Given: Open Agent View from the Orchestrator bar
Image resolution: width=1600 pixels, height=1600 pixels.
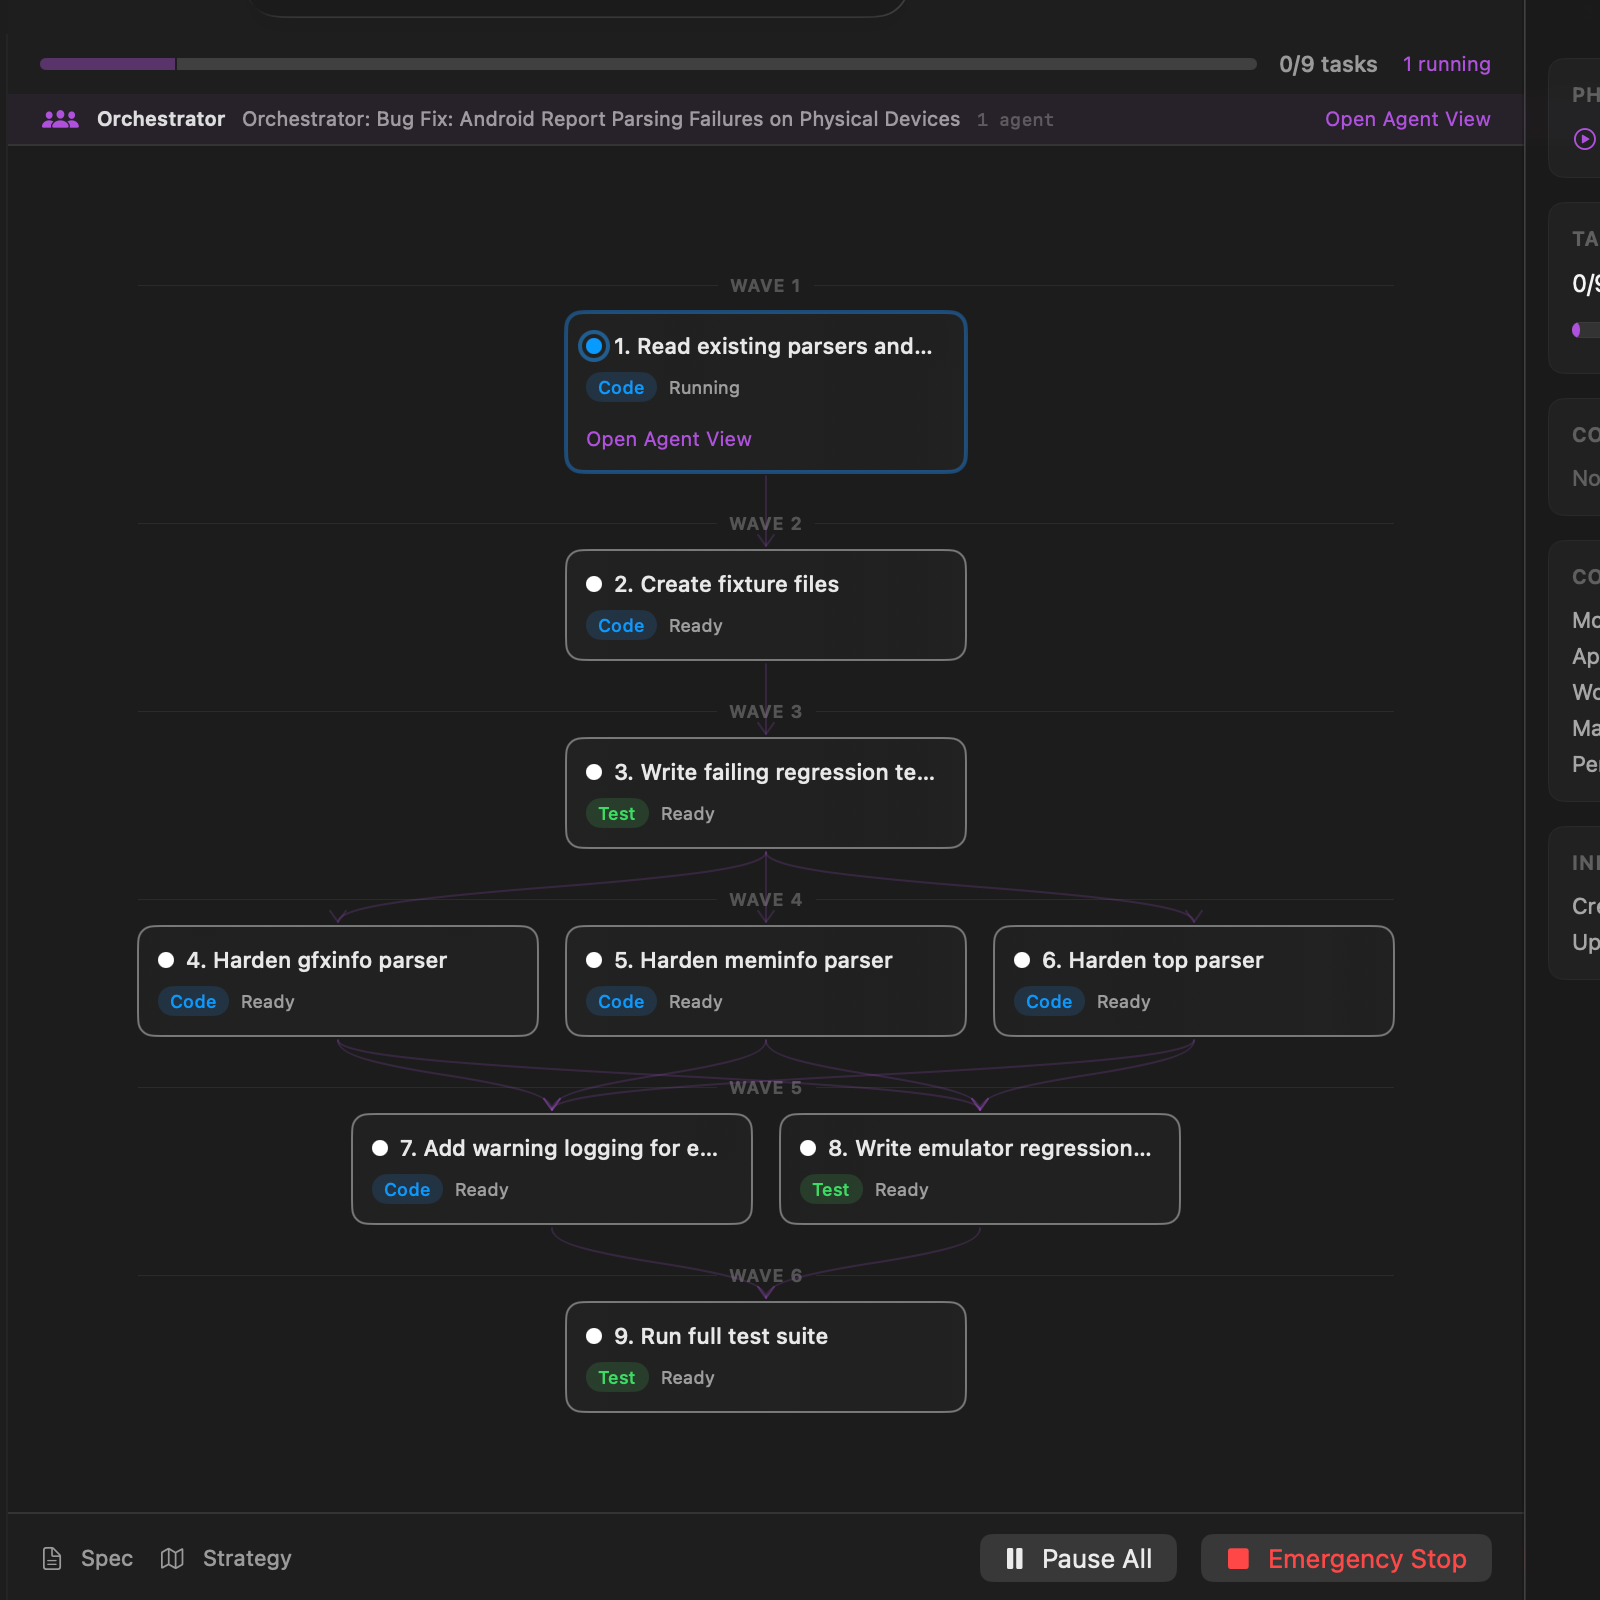Looking at the screenshot, I should (x=1407, y=119).
